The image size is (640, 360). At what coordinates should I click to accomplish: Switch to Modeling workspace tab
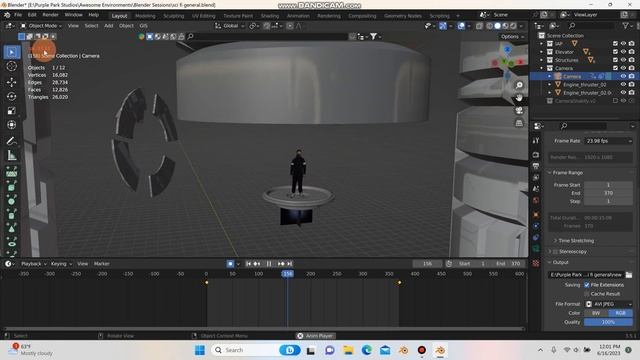tap(145, 16)
